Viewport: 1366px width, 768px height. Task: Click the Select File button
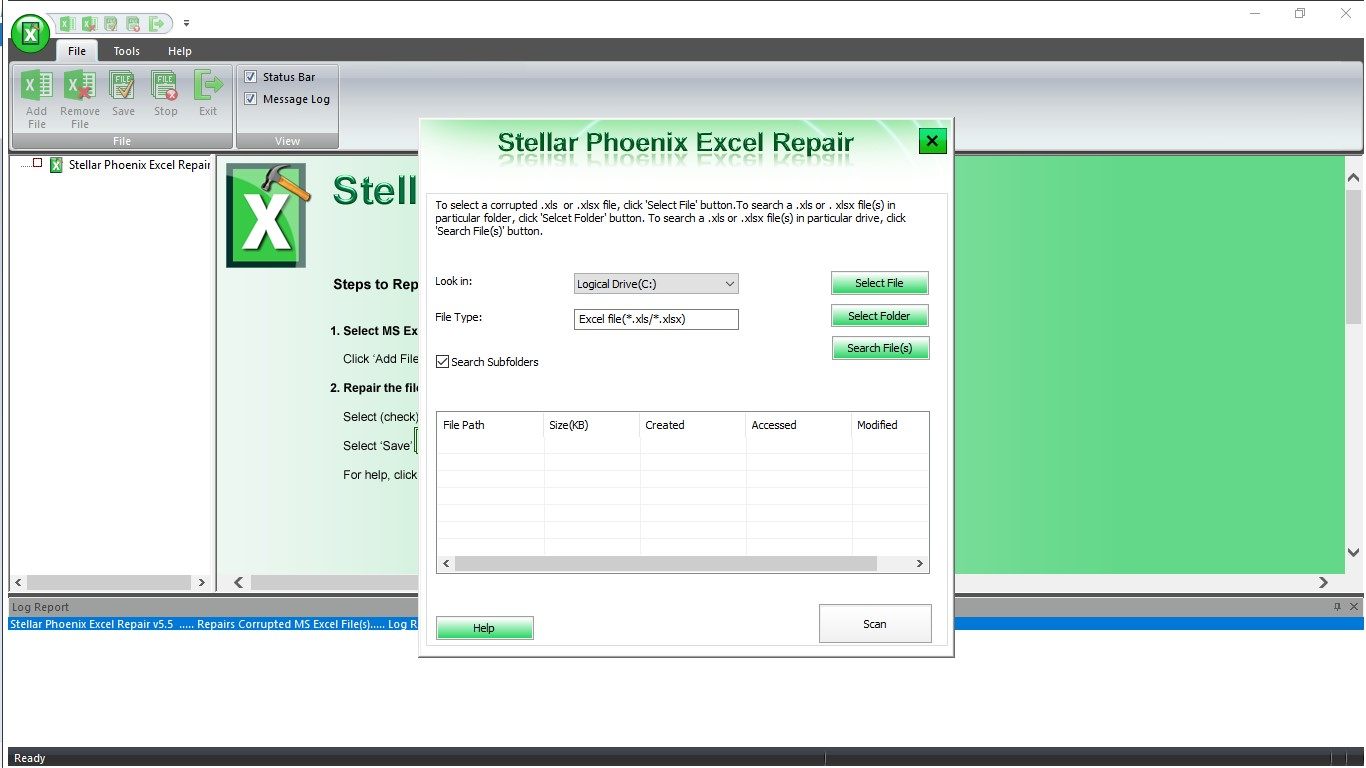click(880, 283)
